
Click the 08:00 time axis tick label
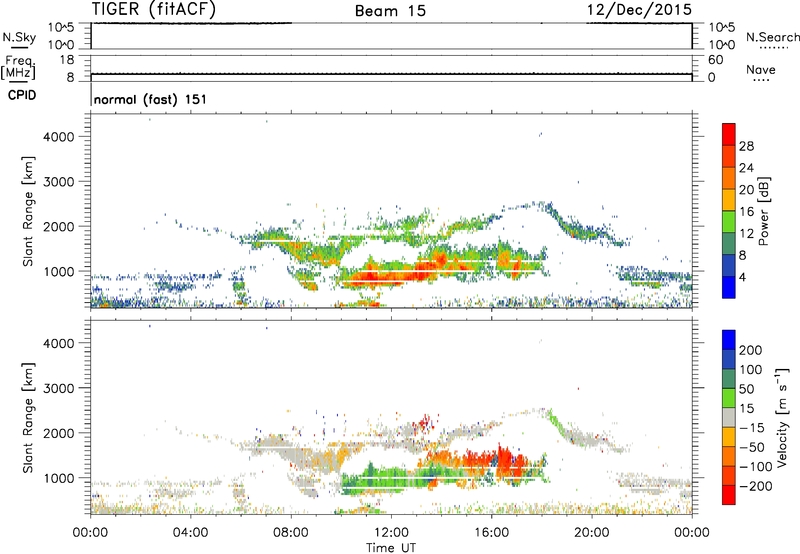click(291, 533)
